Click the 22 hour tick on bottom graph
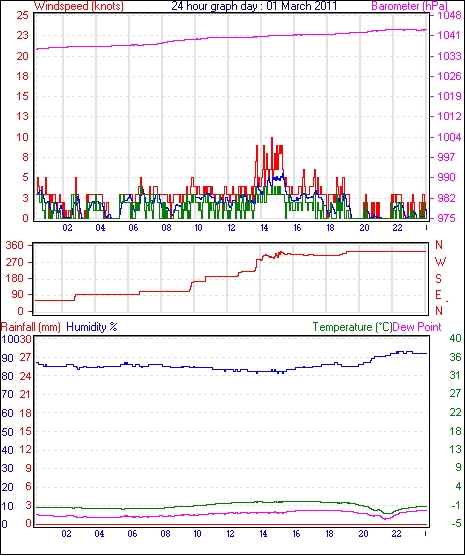This screenshot has width=465, height=556. (396, 534)
